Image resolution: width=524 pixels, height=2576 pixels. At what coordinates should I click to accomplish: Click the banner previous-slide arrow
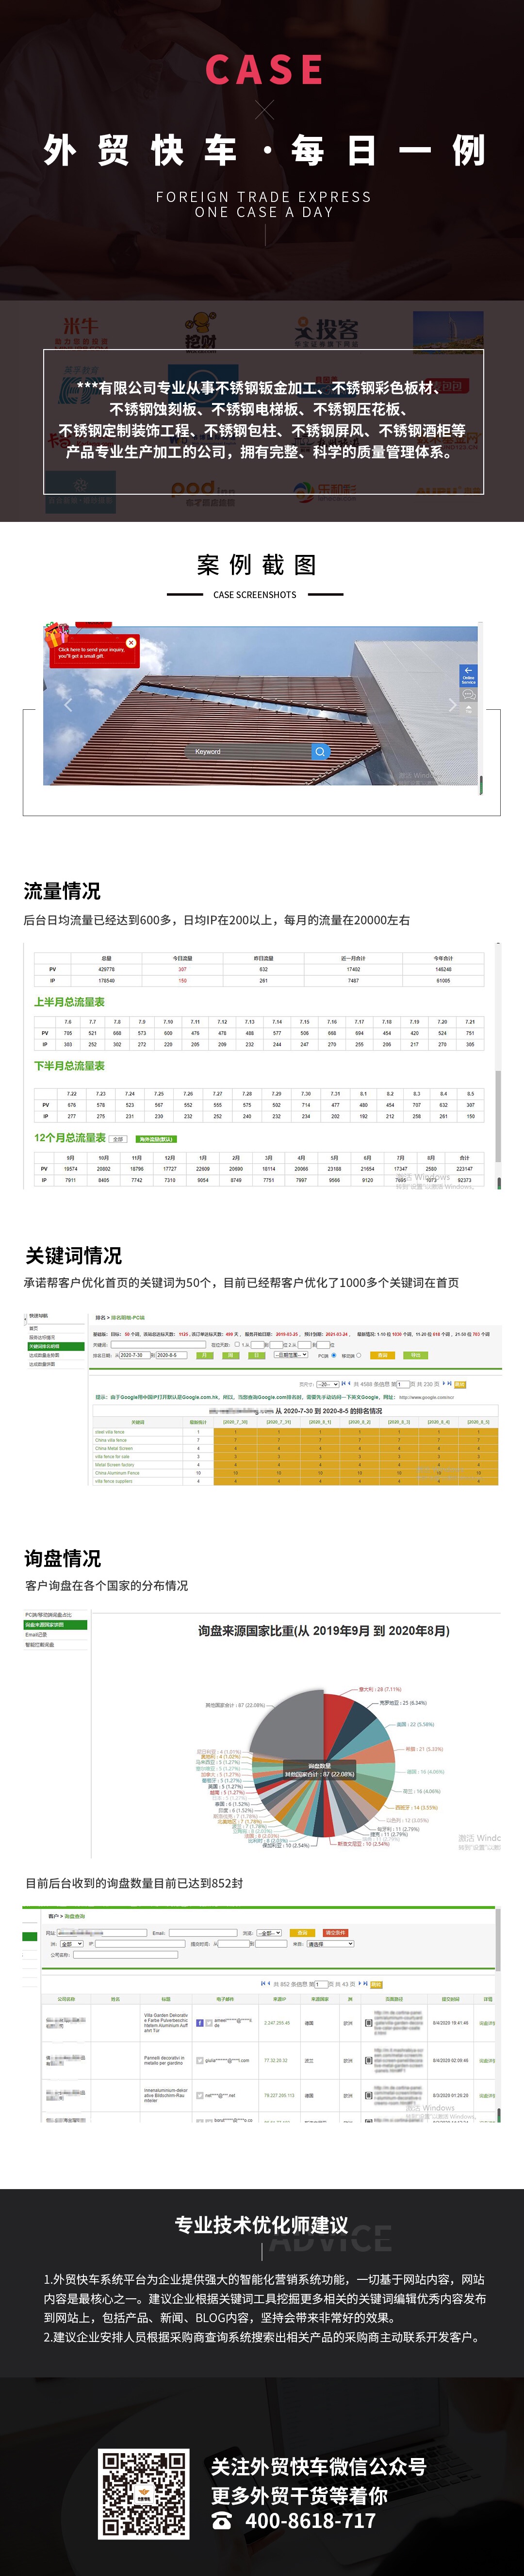click(x=68, y=704)
